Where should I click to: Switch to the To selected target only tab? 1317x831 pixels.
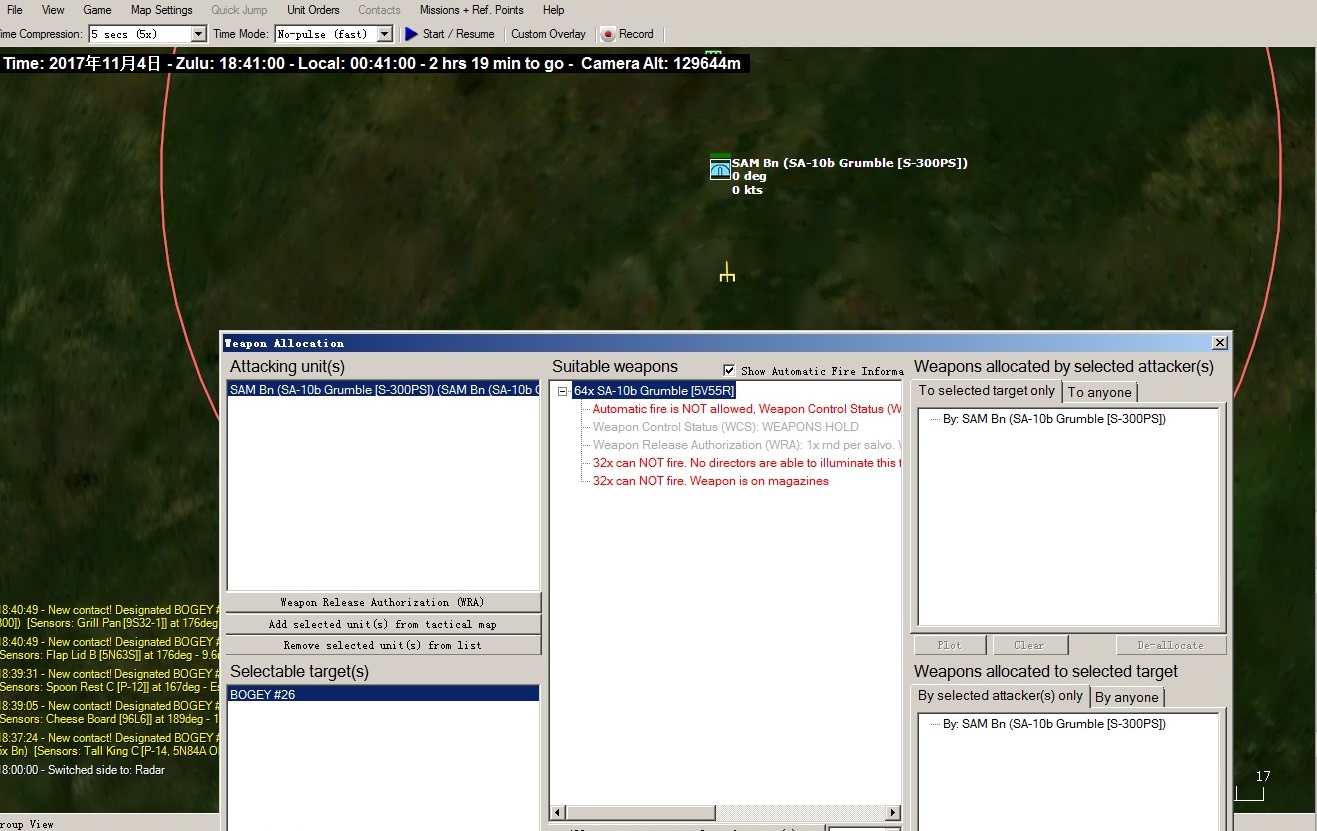[986, 391]
